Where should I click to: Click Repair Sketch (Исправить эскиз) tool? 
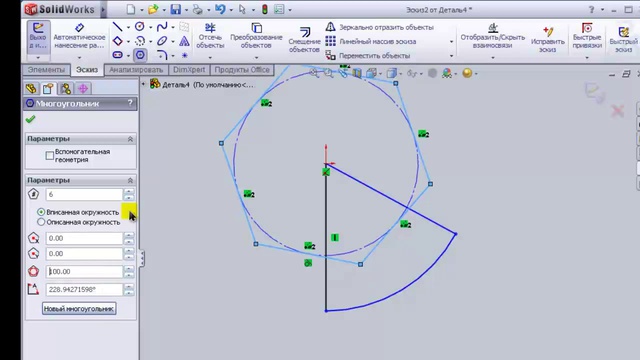[x=548, y=39]
